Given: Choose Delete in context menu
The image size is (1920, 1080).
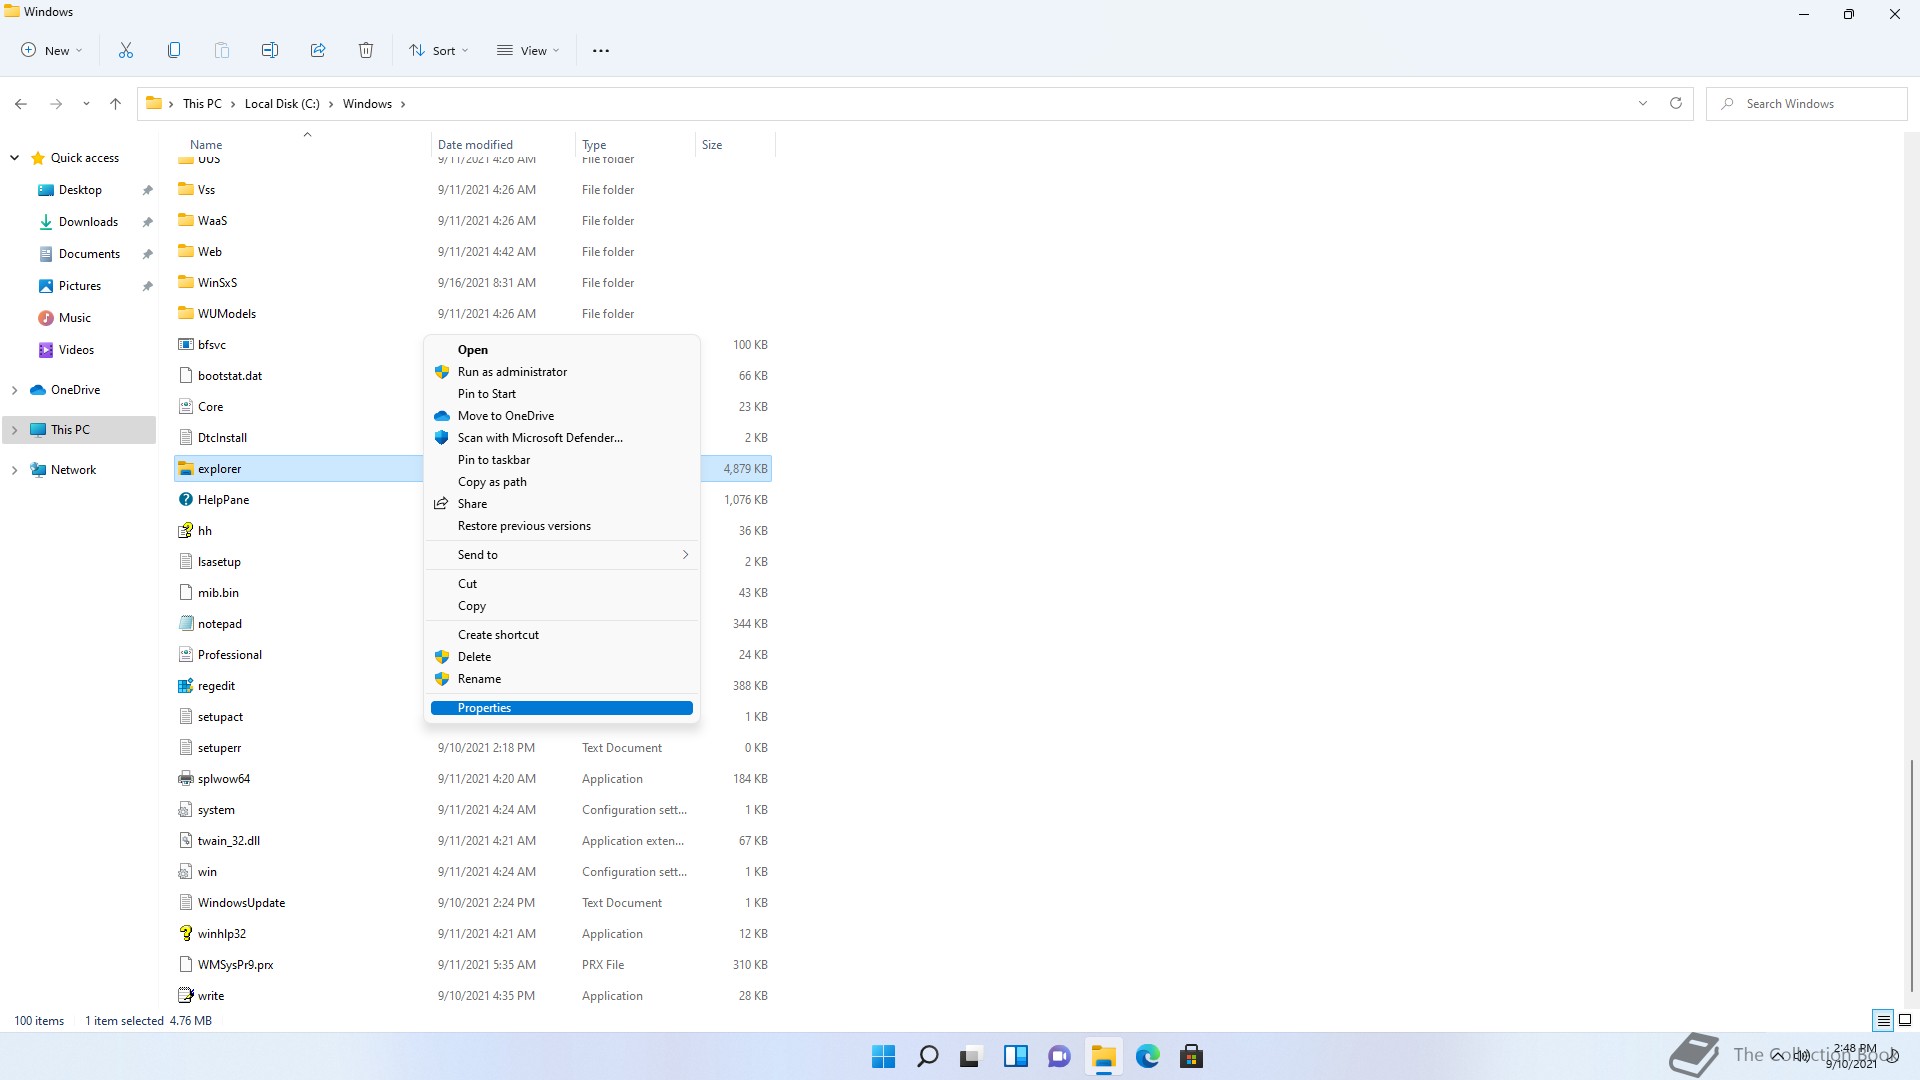Looking at the screenshot, I should 562,657.
